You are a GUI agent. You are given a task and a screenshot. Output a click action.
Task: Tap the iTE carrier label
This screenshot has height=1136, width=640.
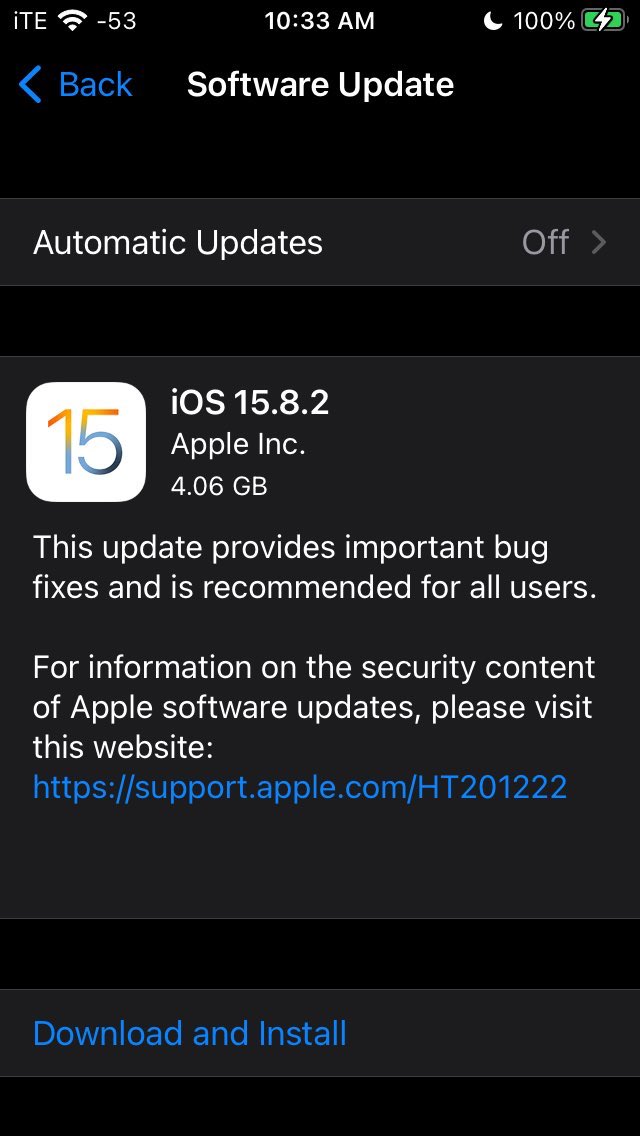click(30, 21)
